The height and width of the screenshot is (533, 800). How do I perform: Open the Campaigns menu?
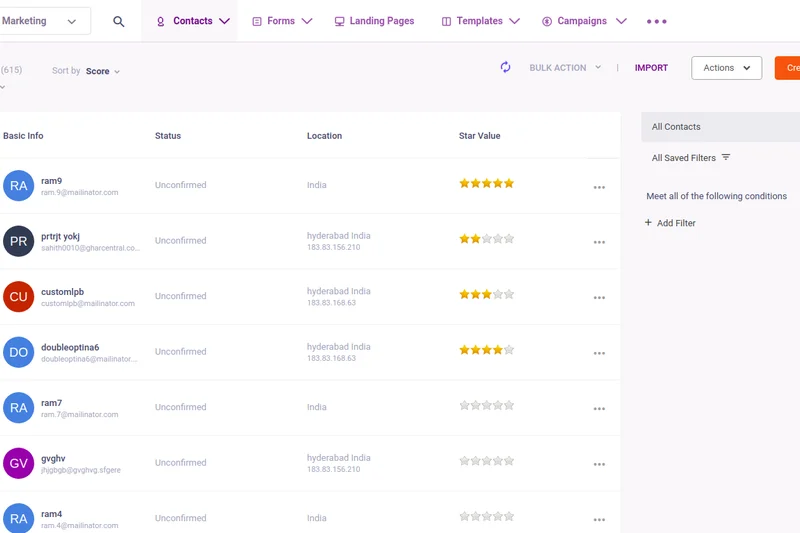[x=584, y=21]
